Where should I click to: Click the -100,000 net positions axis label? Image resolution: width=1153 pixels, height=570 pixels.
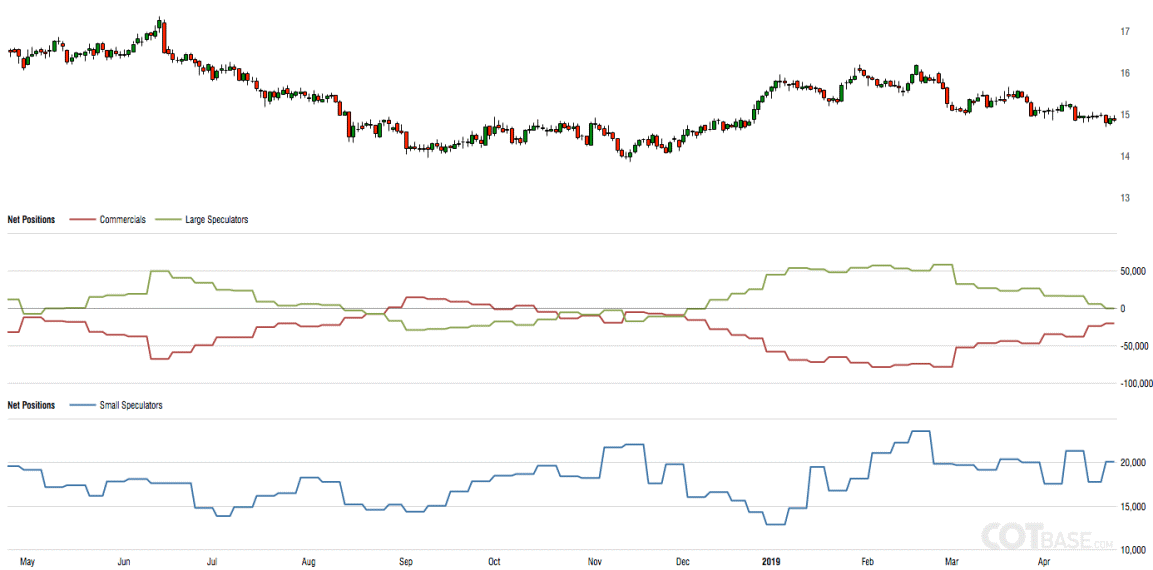pos(1137,383)
